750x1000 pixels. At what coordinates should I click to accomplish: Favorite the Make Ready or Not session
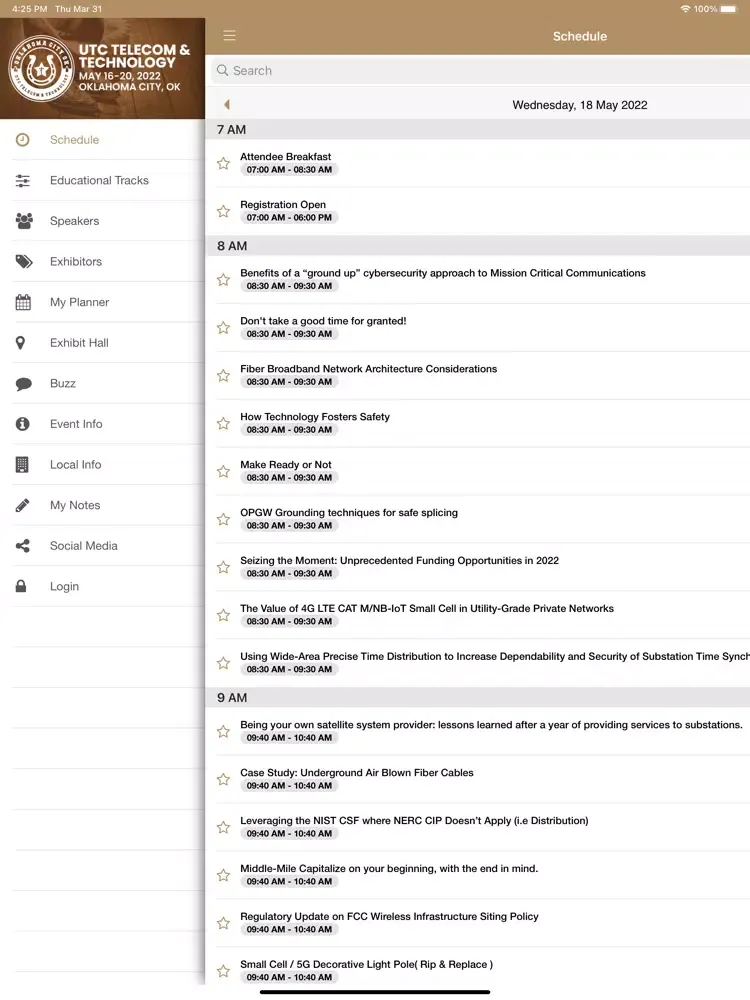[223, 471]
